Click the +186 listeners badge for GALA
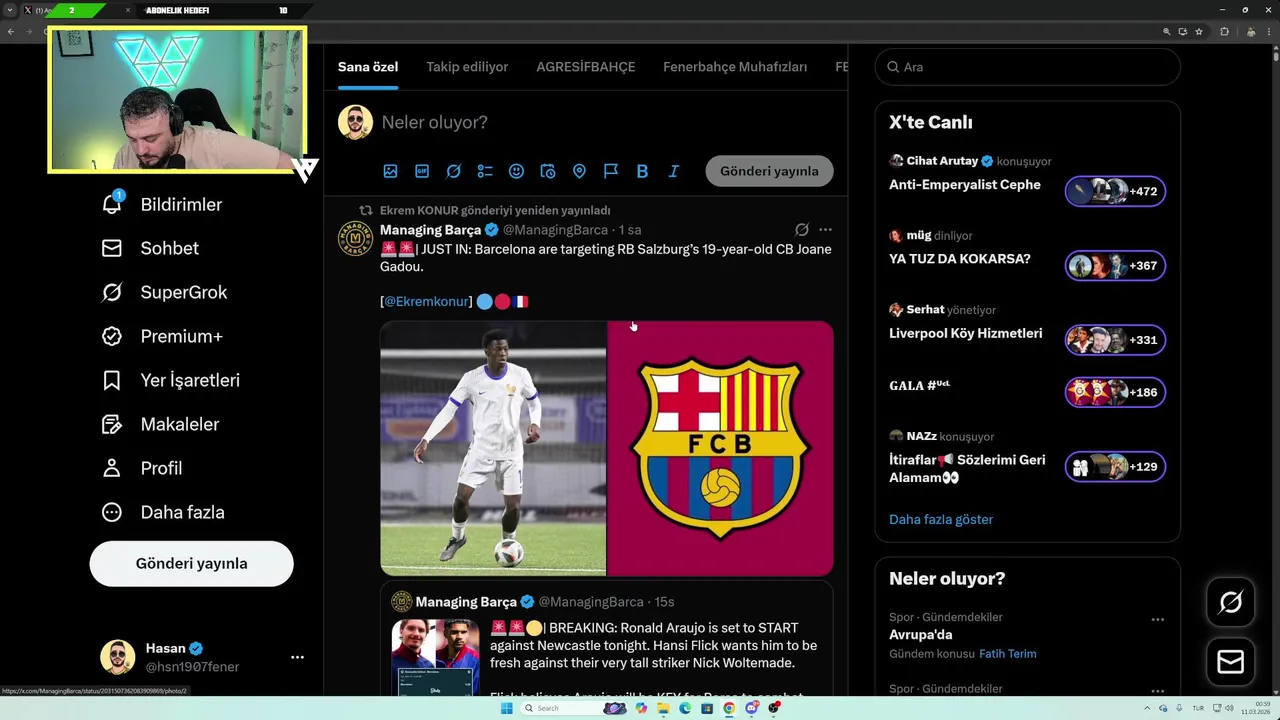The height and width of the screenshot is (720, 1280). 1115,392
